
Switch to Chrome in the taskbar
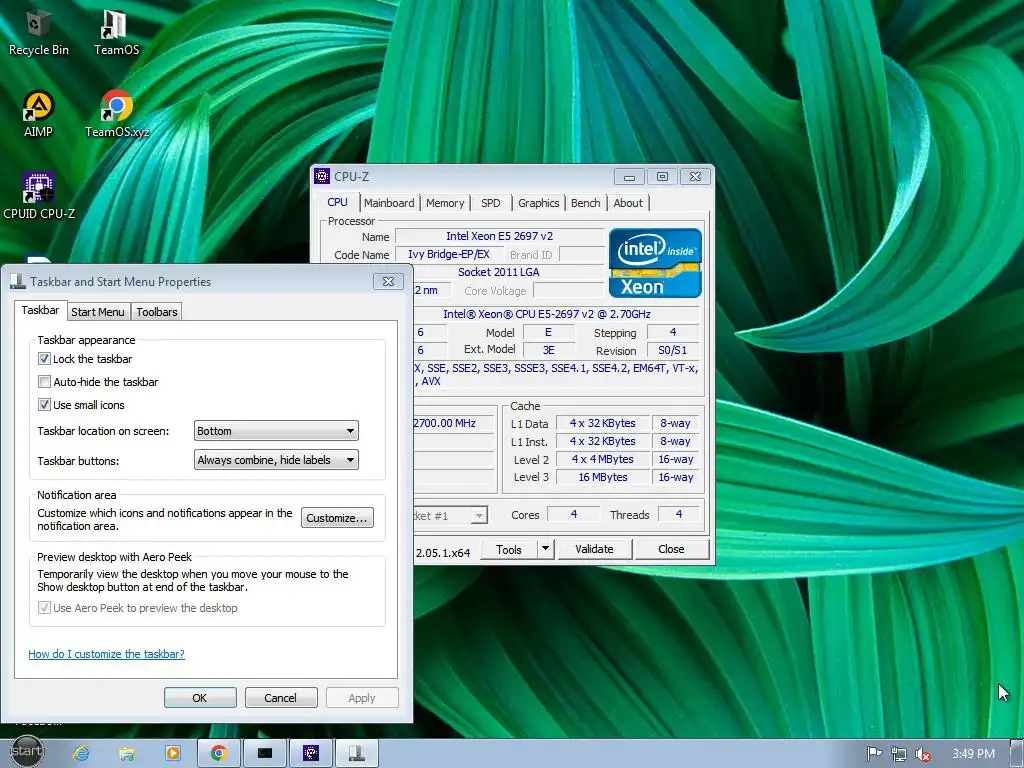pyautogui.click(x=219, y=754)
